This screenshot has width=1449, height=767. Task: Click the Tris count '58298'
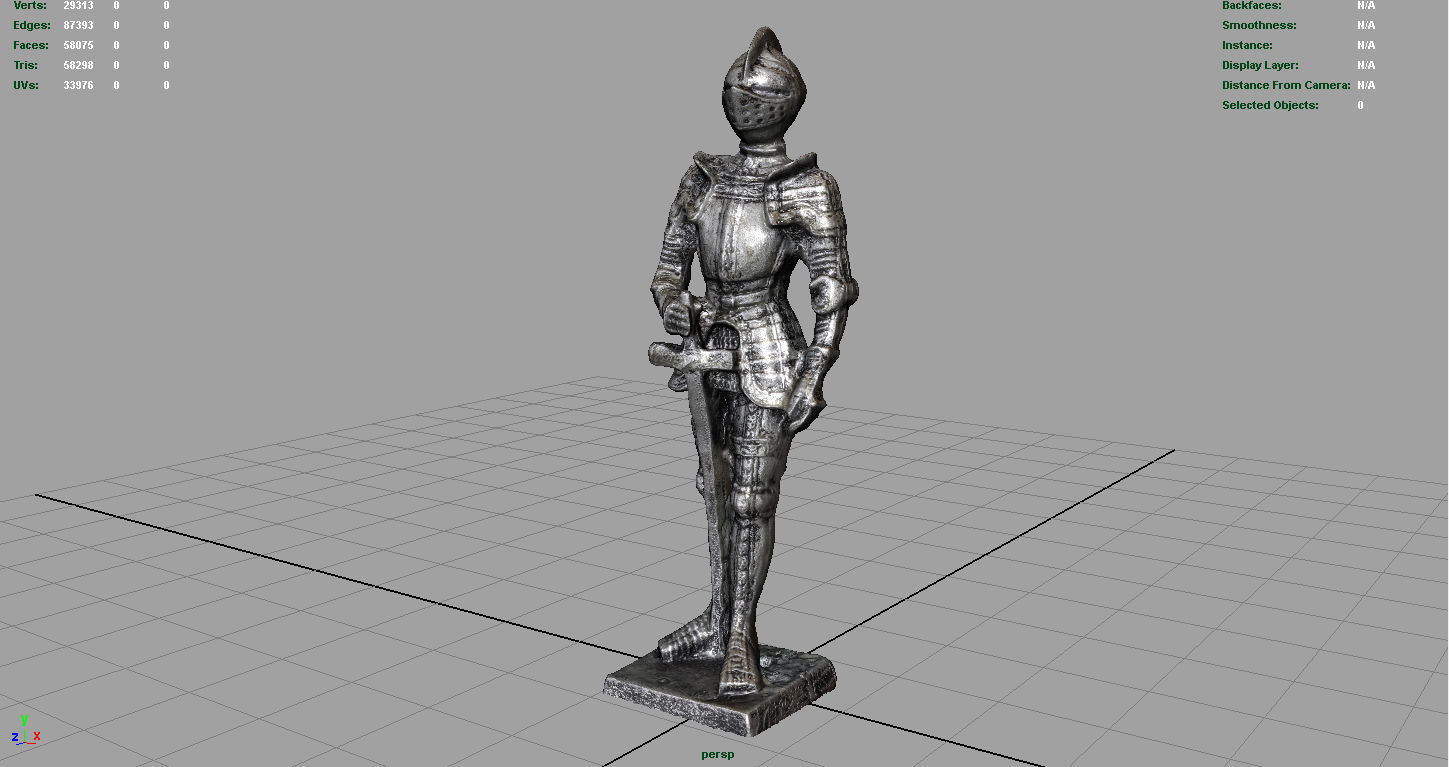coord(78,65)
